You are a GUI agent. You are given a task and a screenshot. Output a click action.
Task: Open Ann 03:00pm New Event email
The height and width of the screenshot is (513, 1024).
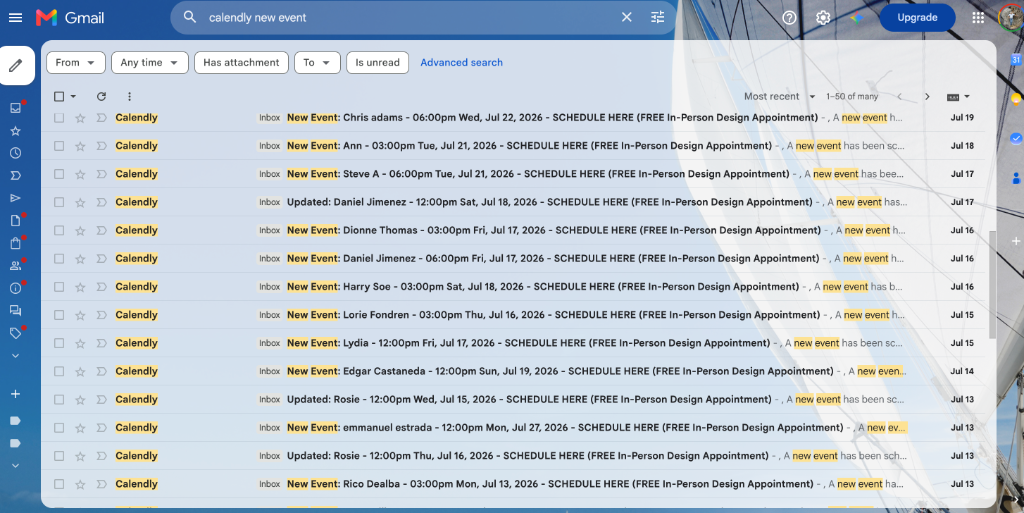513,146
